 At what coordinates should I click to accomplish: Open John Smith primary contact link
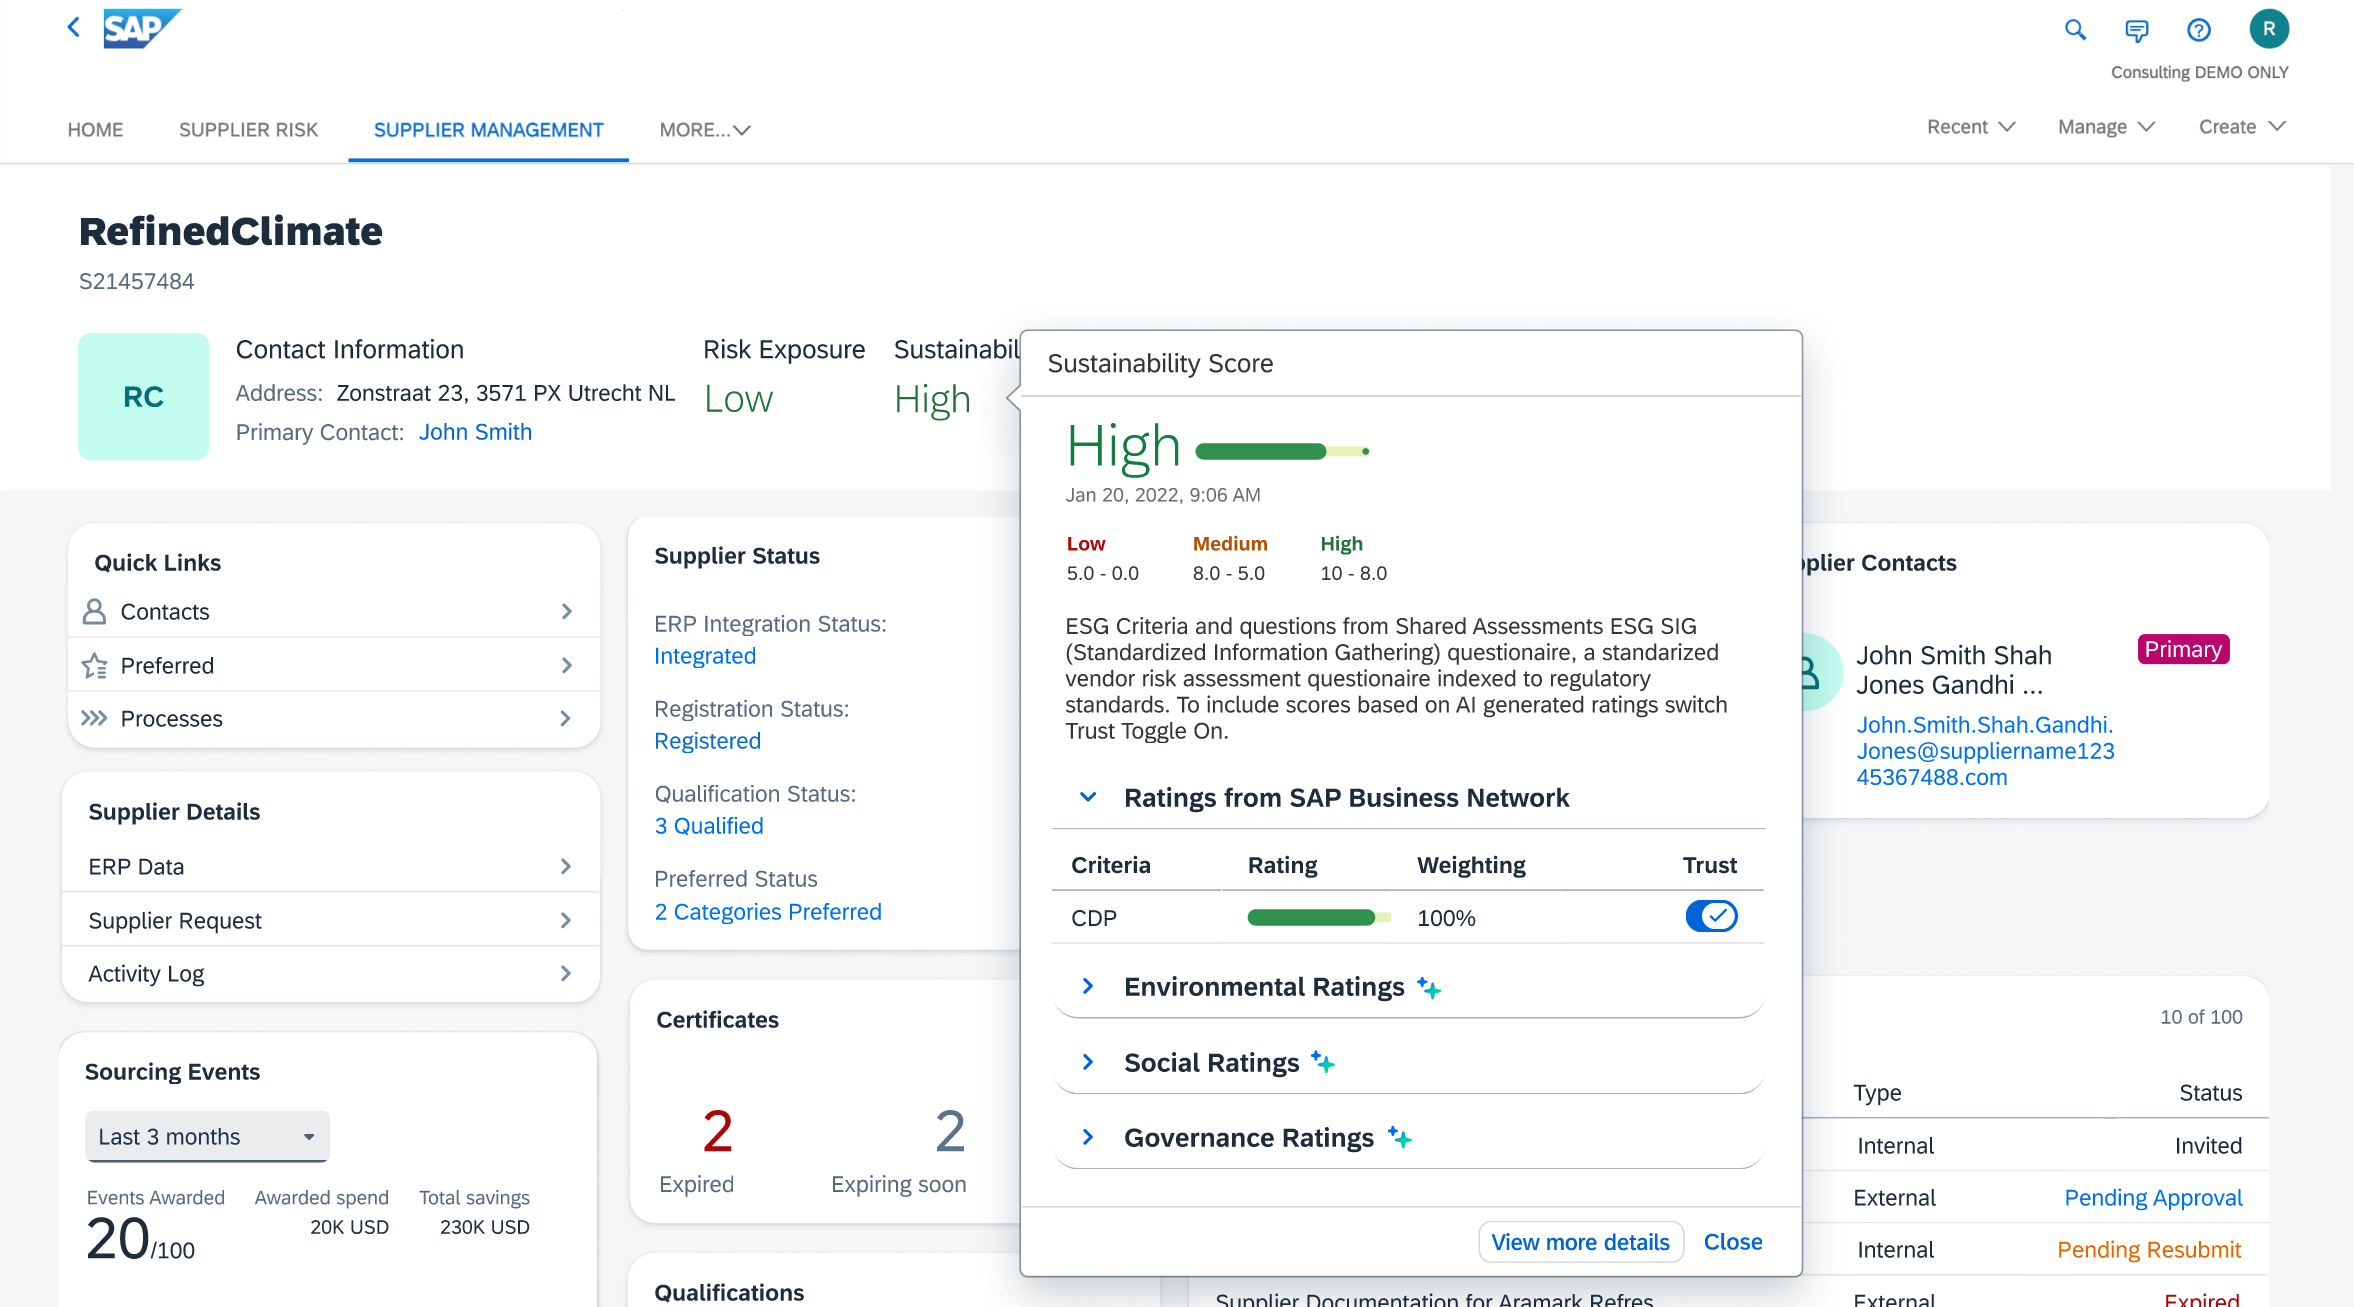(475, 432)
